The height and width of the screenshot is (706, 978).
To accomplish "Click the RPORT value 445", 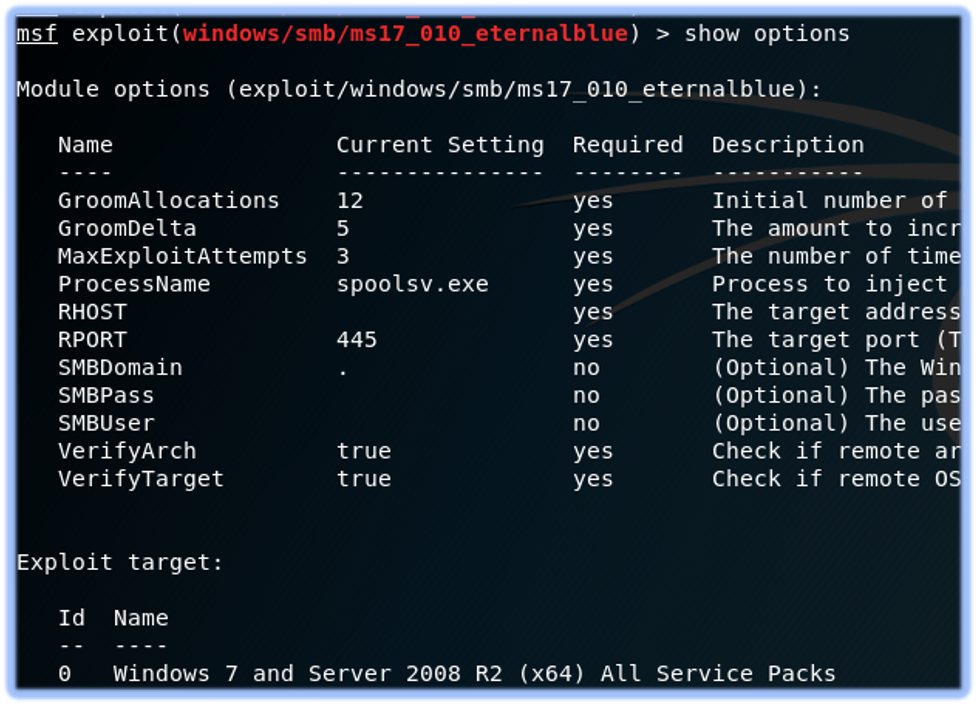I will (357, 340).
